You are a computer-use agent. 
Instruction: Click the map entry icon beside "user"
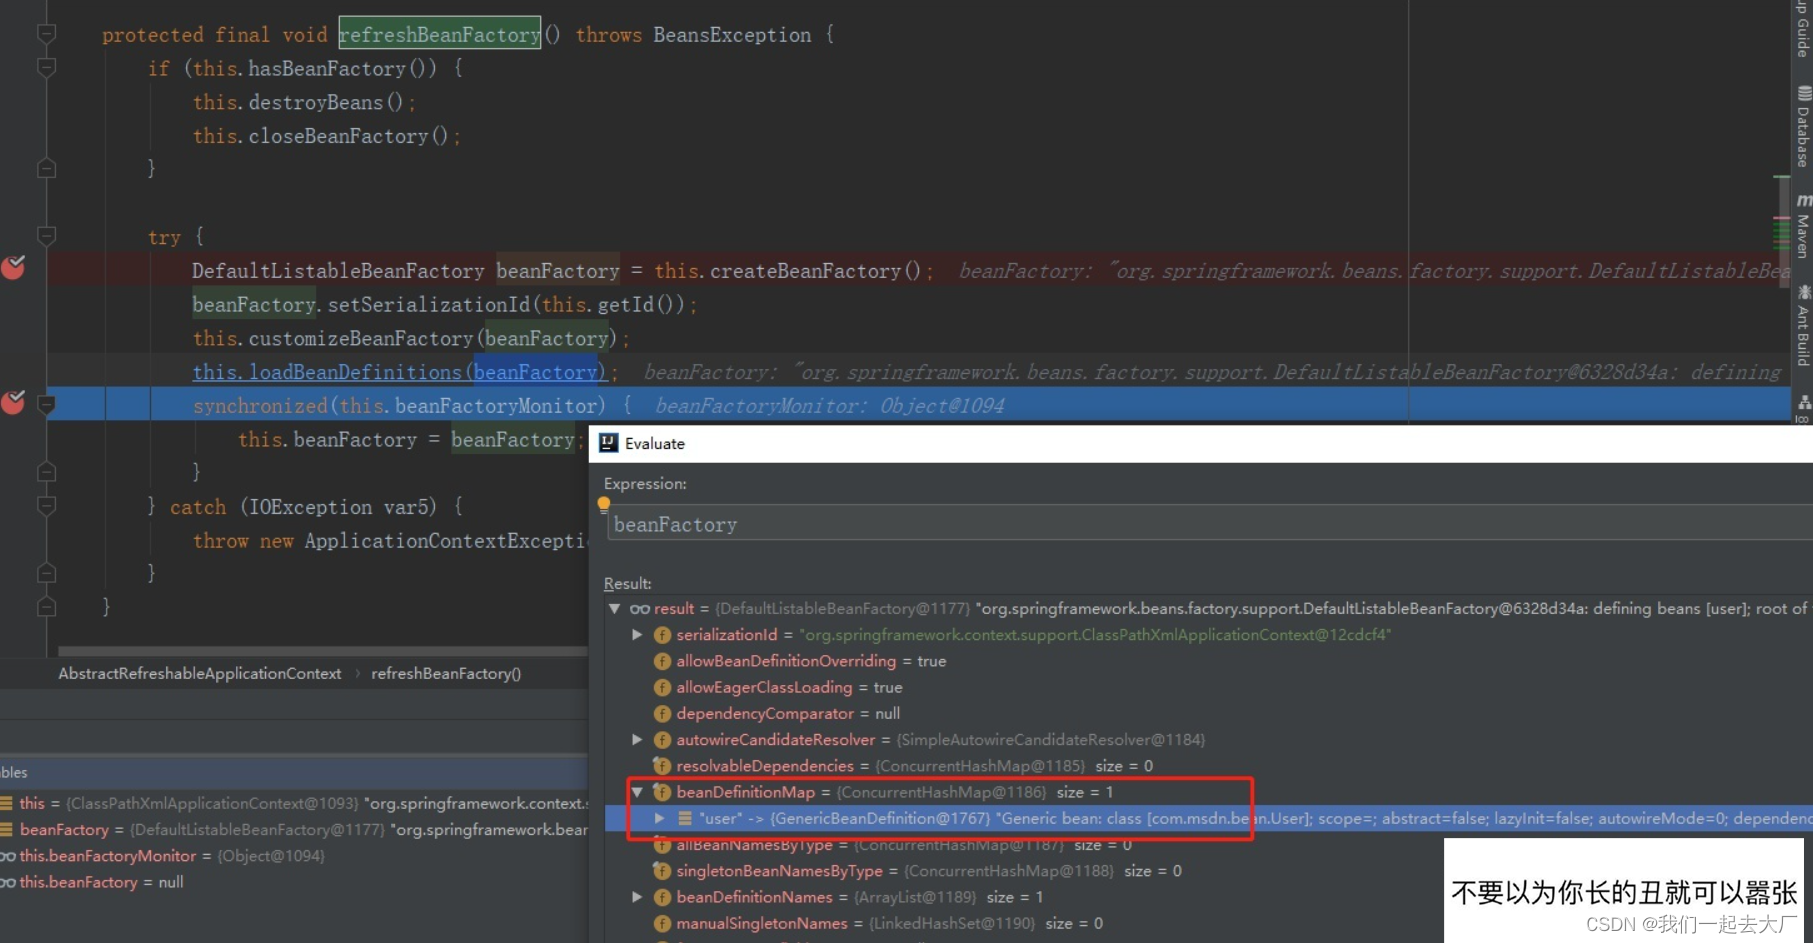point(685,818)
